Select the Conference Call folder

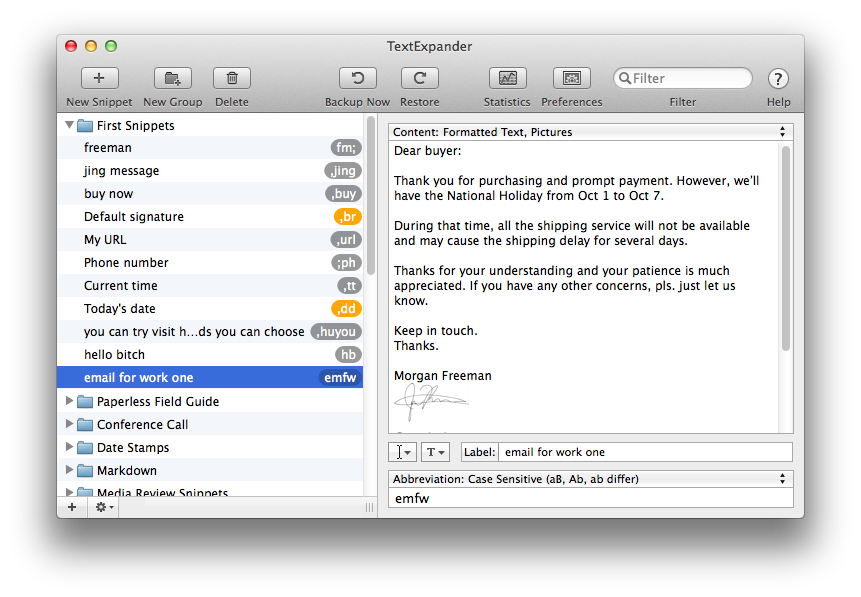click(x=210, y=425)
